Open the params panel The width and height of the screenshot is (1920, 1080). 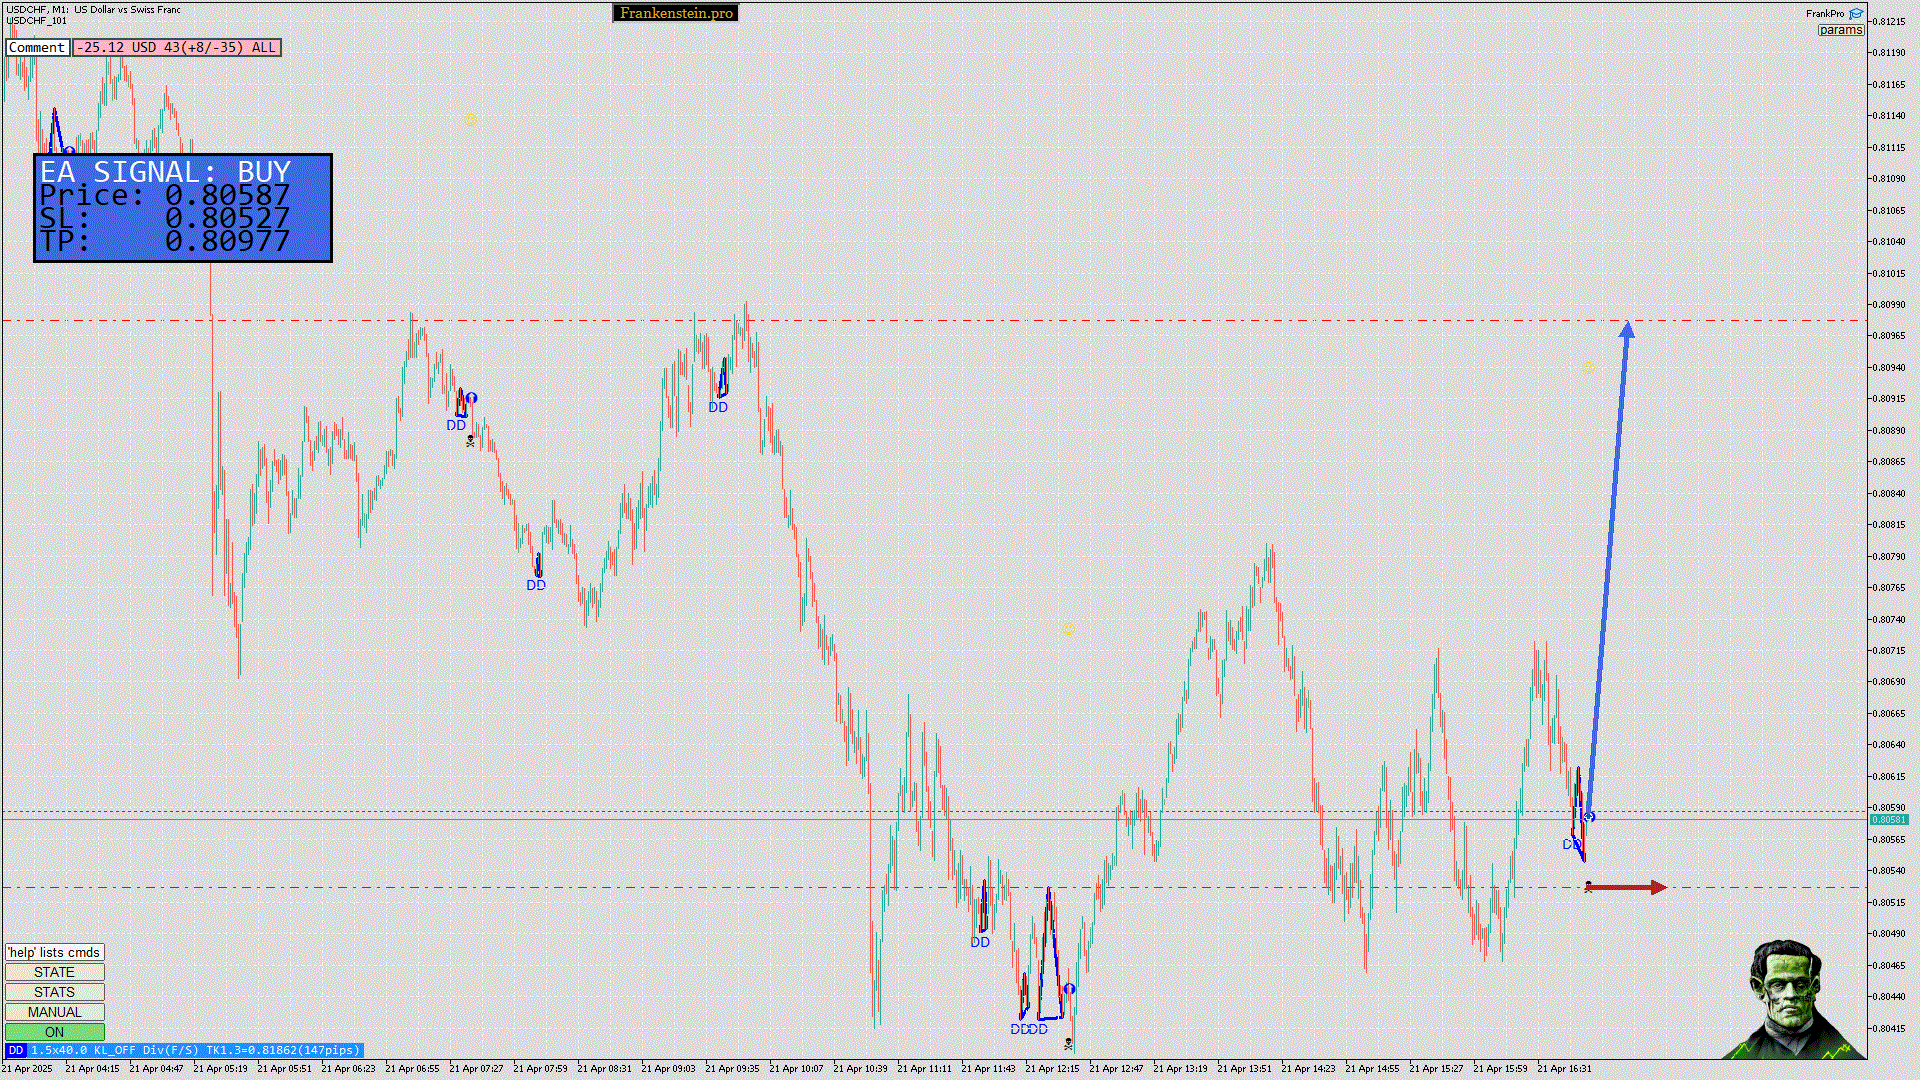[1840, 30]
